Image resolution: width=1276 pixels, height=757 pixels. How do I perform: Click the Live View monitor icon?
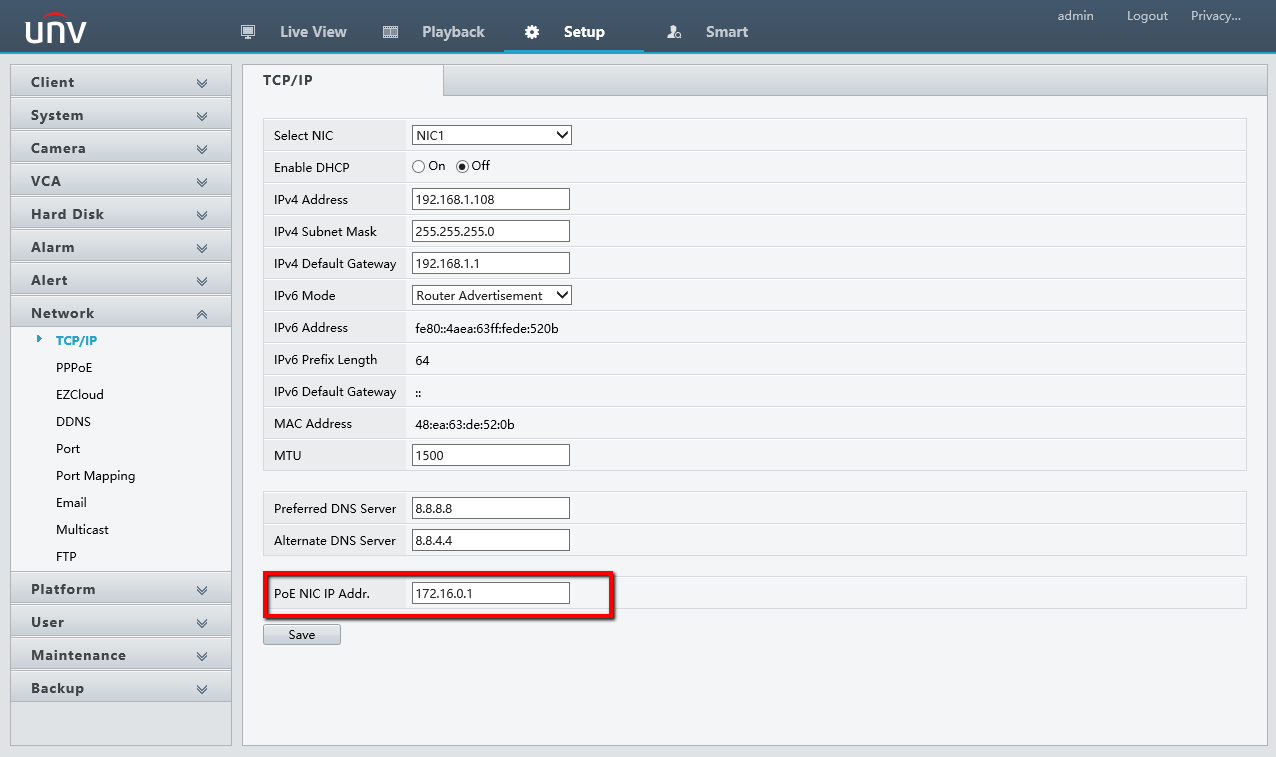pyautogui.click(x=248, y=32)
